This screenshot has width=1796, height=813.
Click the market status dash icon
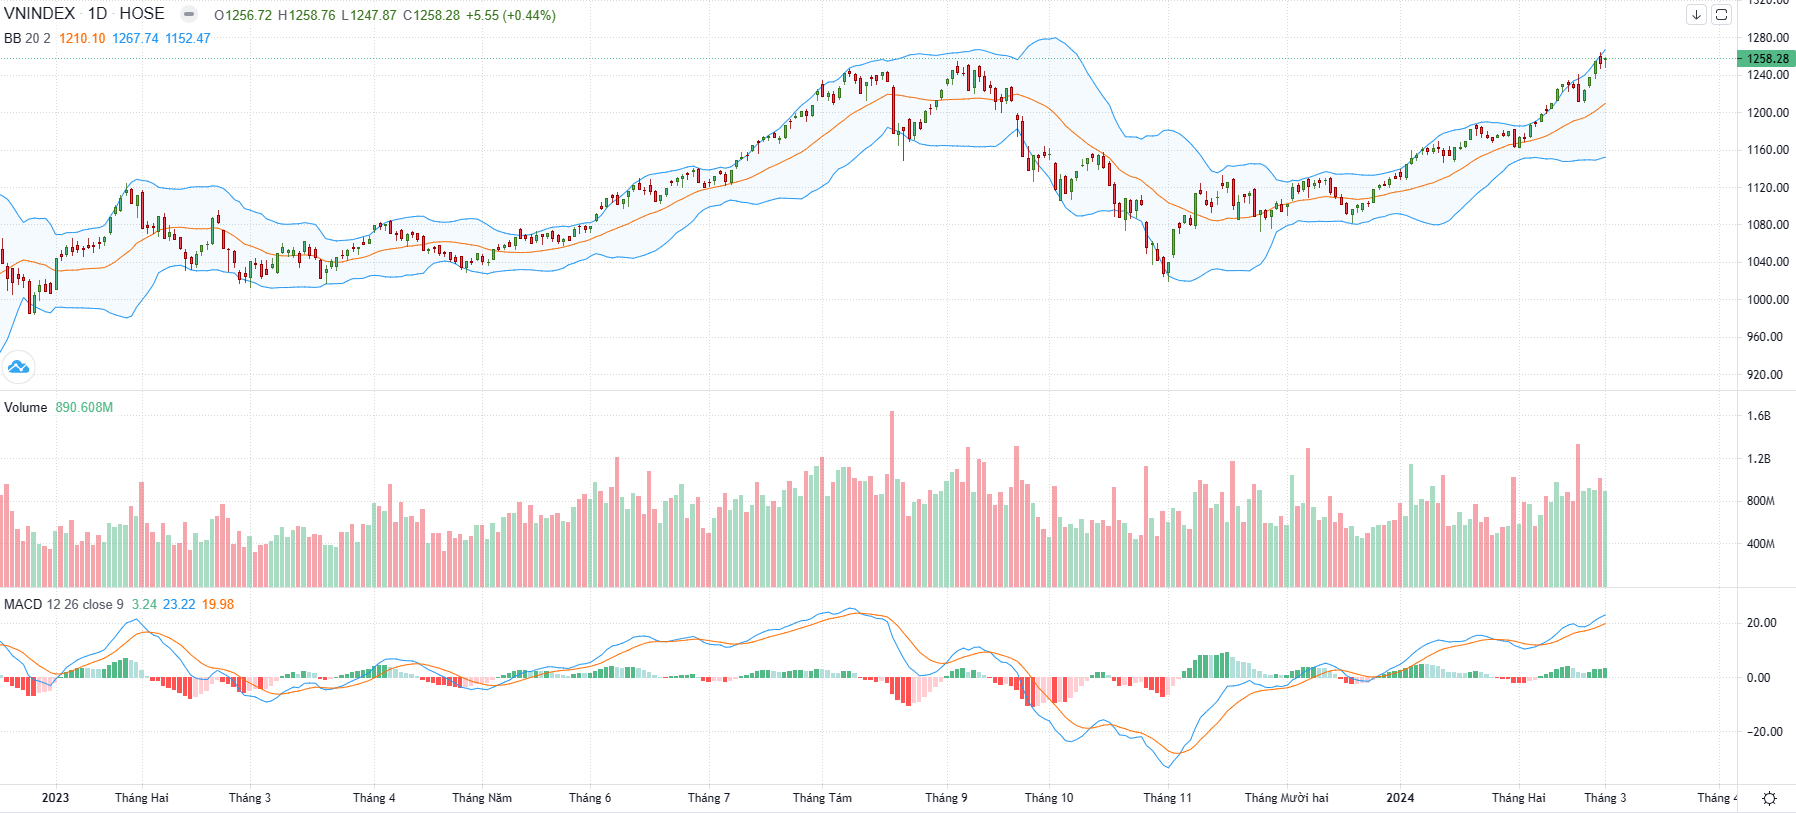click(x=188, y=14)
